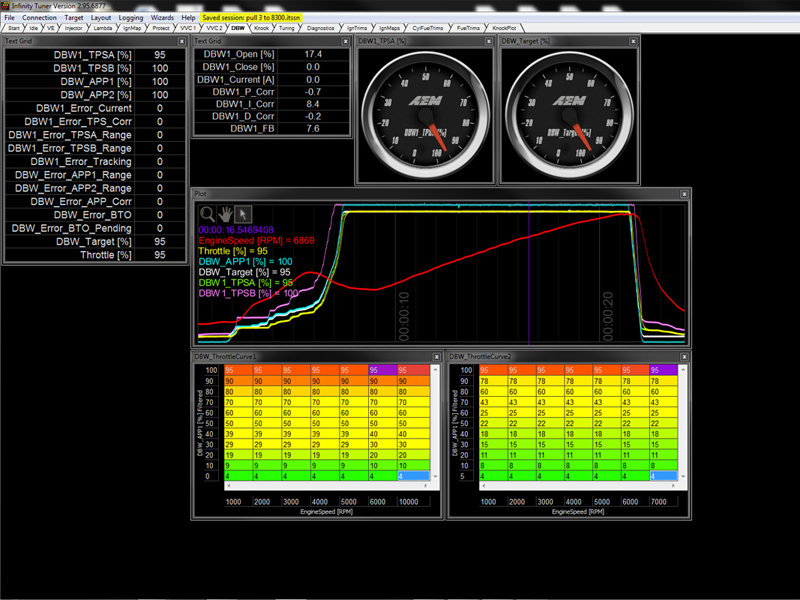Close the Text Grid panel listing DBW1_Open

click(345, 41)
